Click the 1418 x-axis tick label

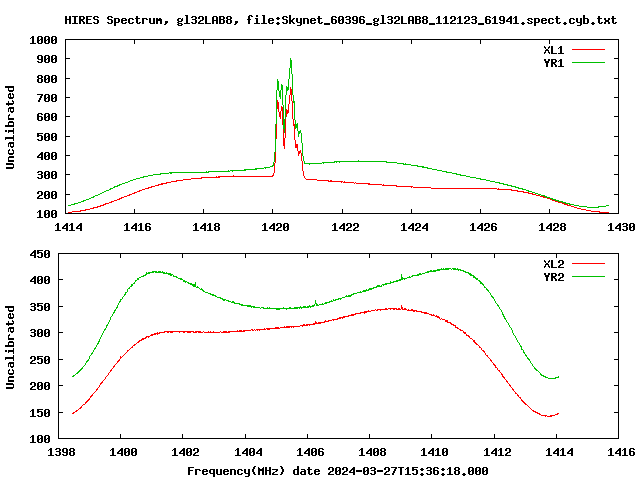point(206,227)
